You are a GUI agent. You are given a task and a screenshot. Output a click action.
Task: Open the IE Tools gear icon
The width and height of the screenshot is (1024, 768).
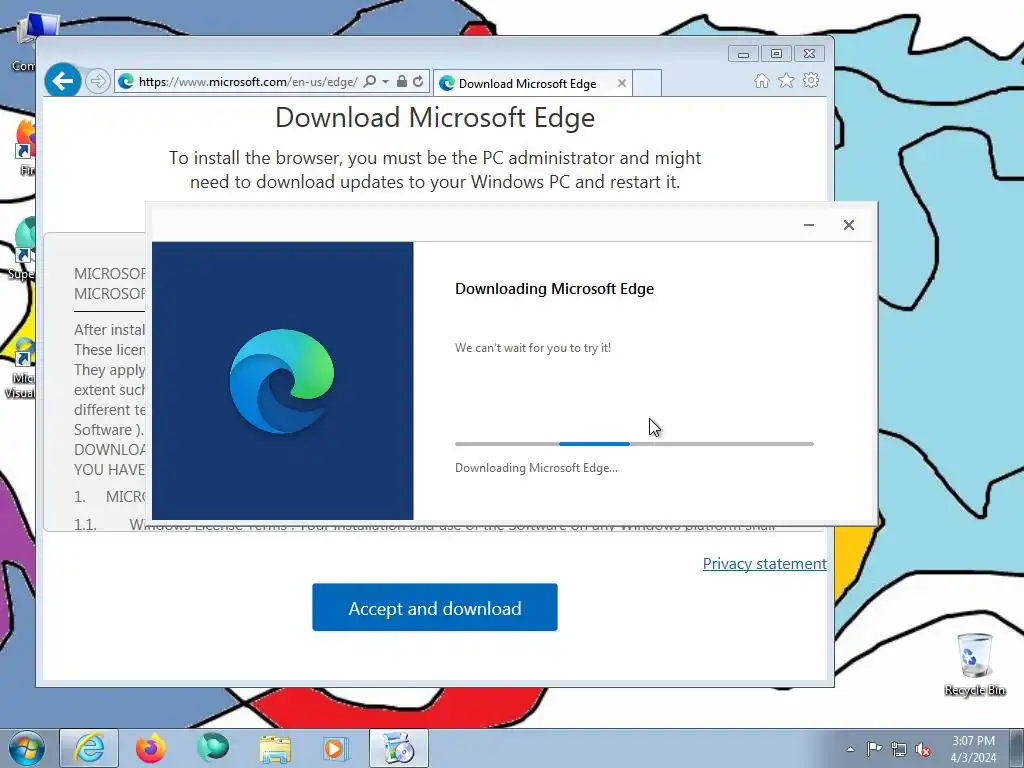(x=811, y=80)
